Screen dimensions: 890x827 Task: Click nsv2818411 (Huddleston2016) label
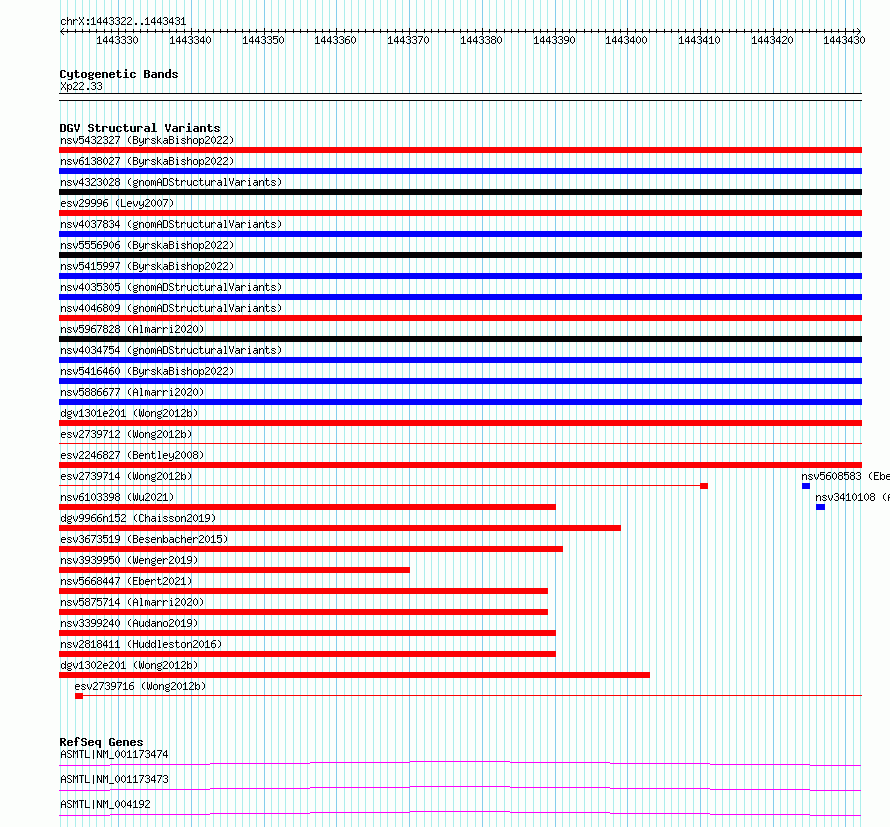coord(141,644)
